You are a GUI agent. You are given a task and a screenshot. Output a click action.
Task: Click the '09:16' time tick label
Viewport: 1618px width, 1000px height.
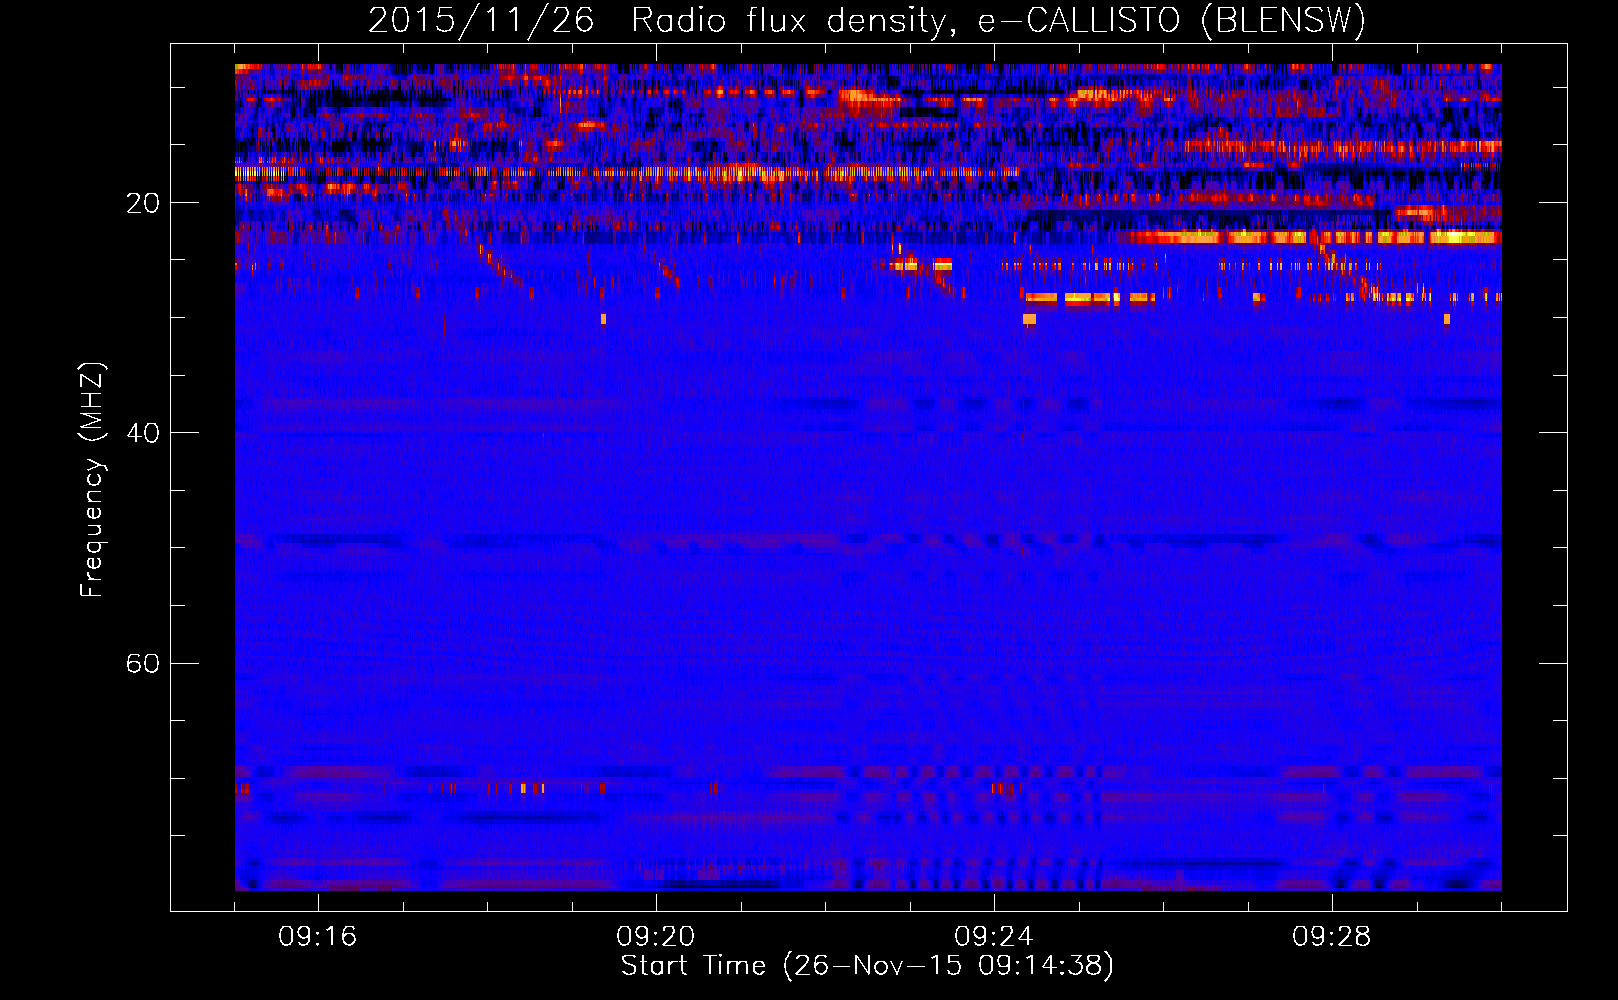(x=318, y=937)
